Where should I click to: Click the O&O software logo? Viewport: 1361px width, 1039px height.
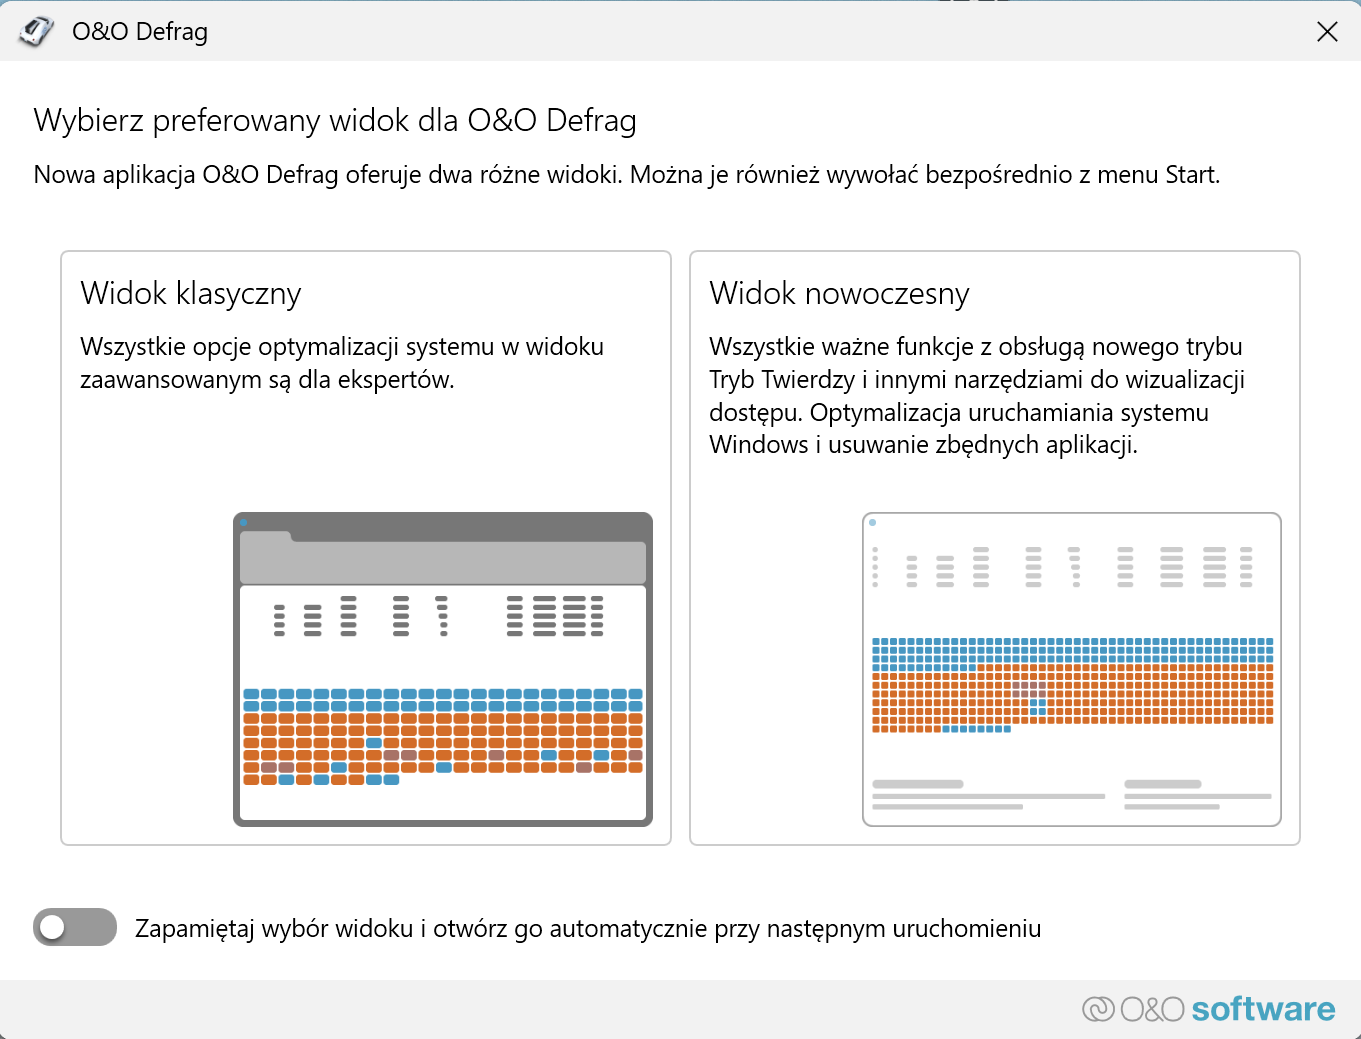(1208, 1009)
